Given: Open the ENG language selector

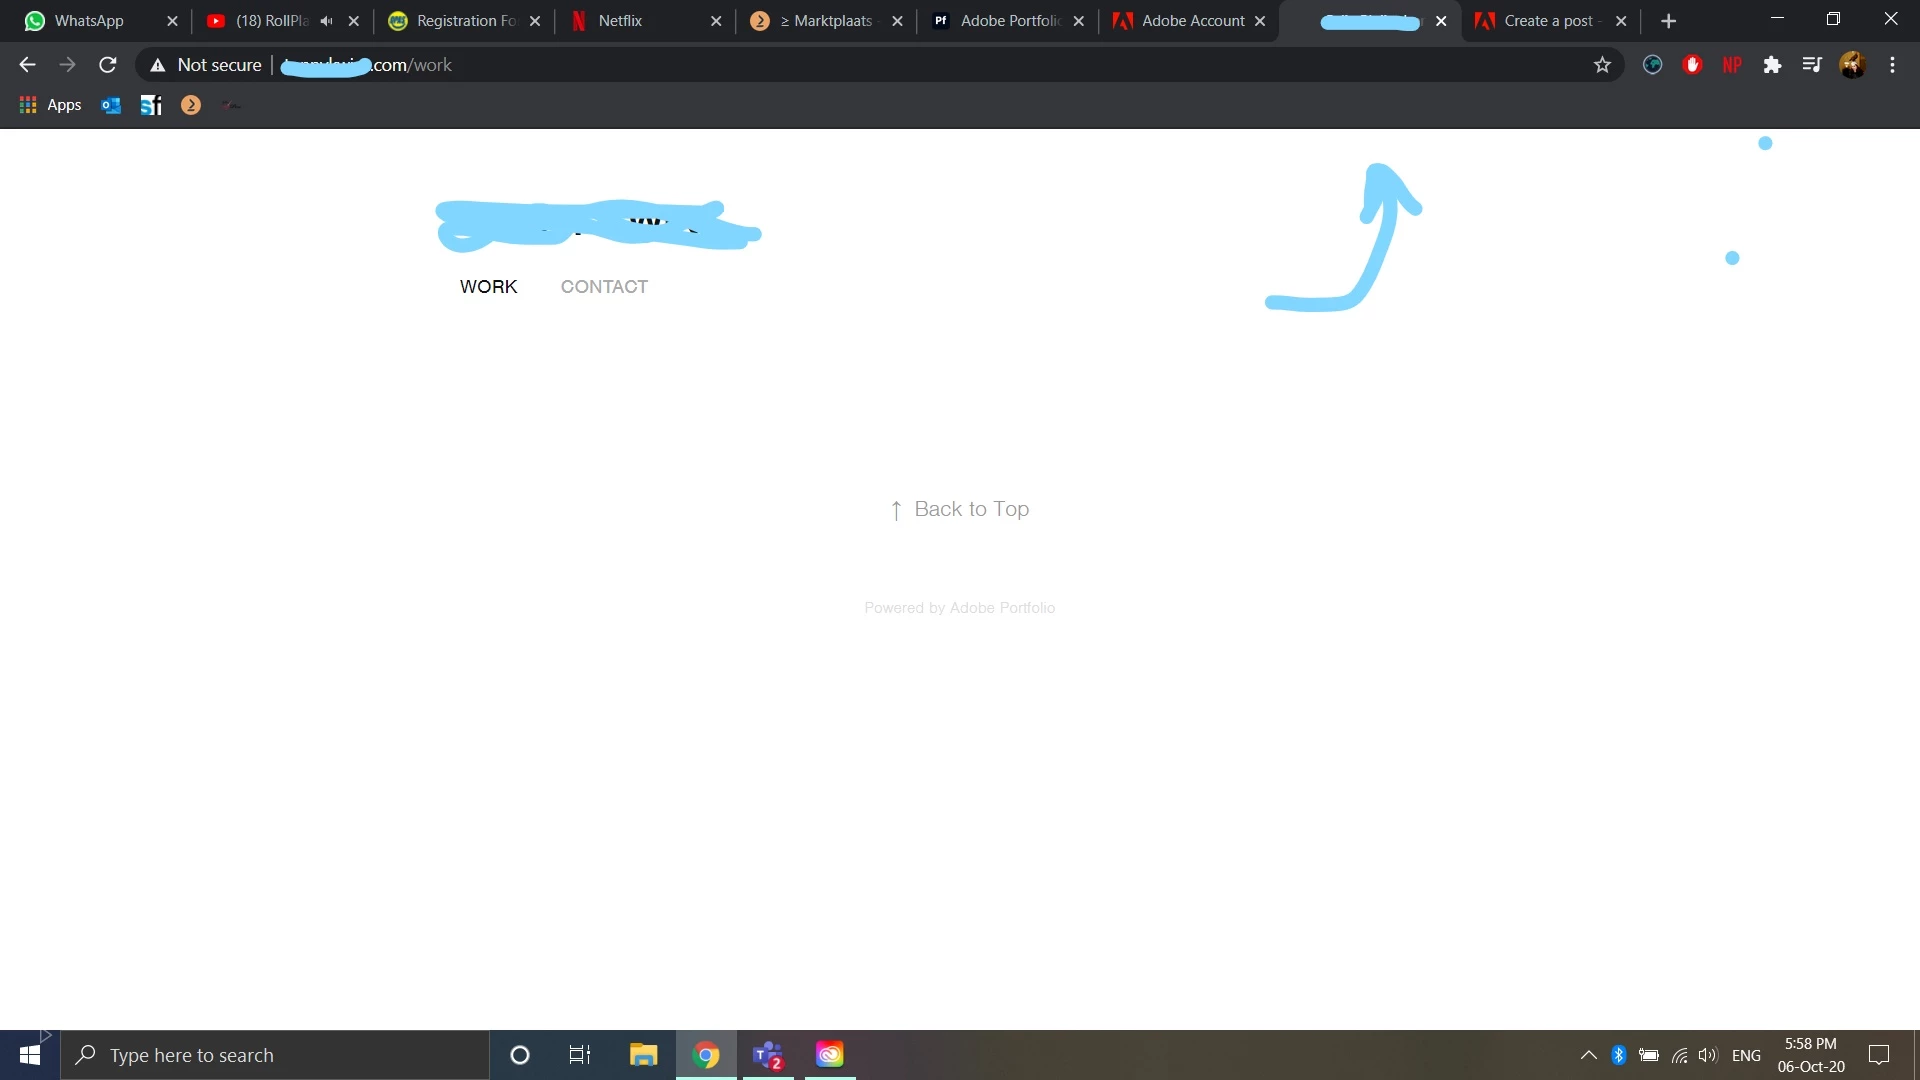Looking at the screenshot, I should click(x=1746, y=1055).
